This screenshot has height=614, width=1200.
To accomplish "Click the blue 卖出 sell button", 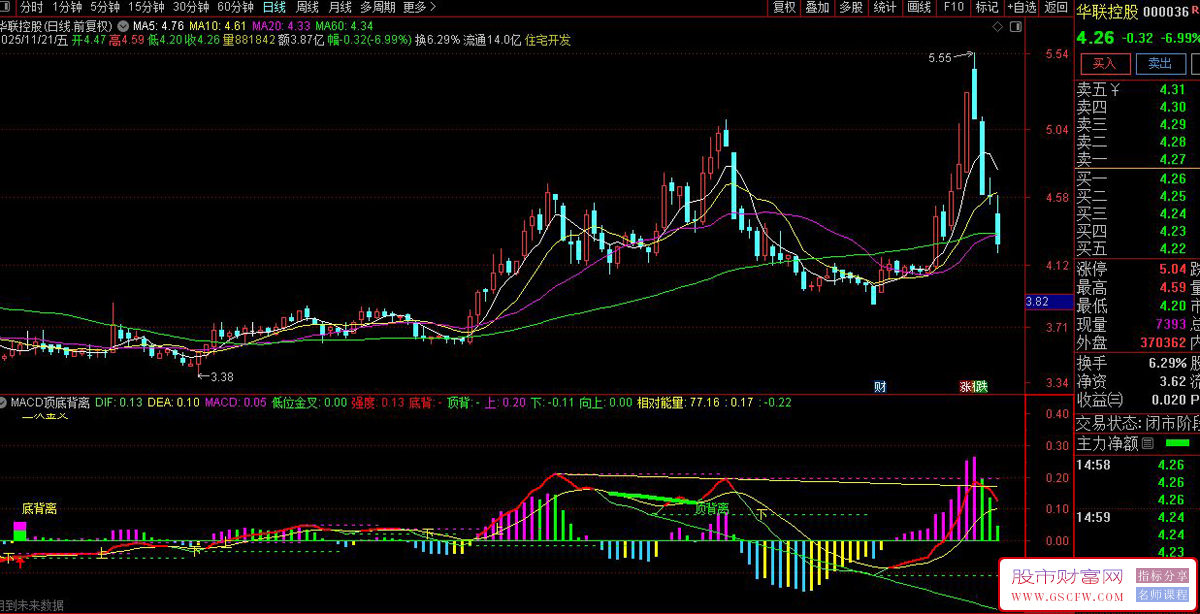I will pos(1159,64).
